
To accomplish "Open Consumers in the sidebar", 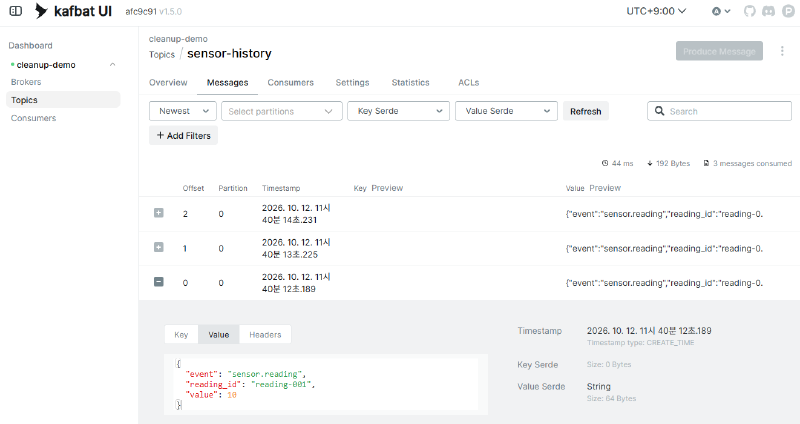I will click(x=34, y=118).
